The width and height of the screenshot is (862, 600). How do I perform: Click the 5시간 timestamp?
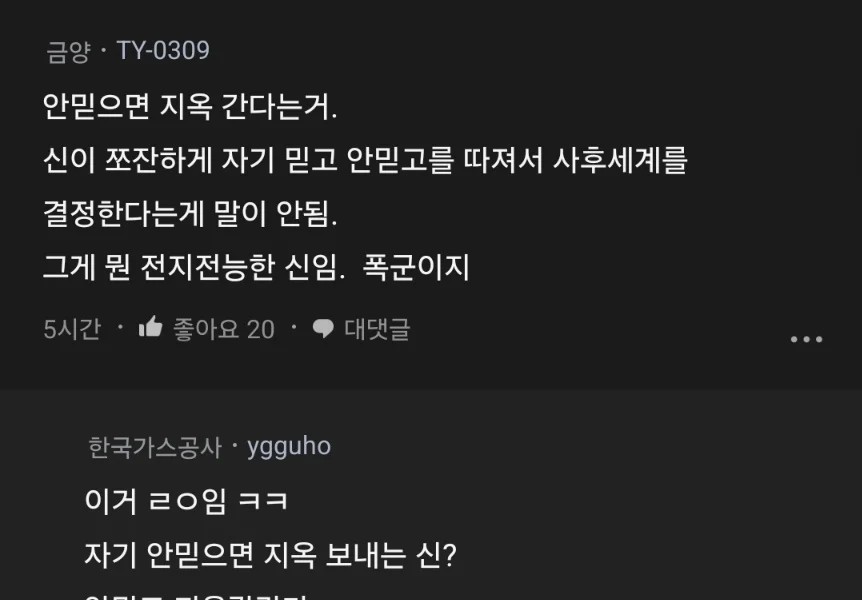(x=72, y=329)
